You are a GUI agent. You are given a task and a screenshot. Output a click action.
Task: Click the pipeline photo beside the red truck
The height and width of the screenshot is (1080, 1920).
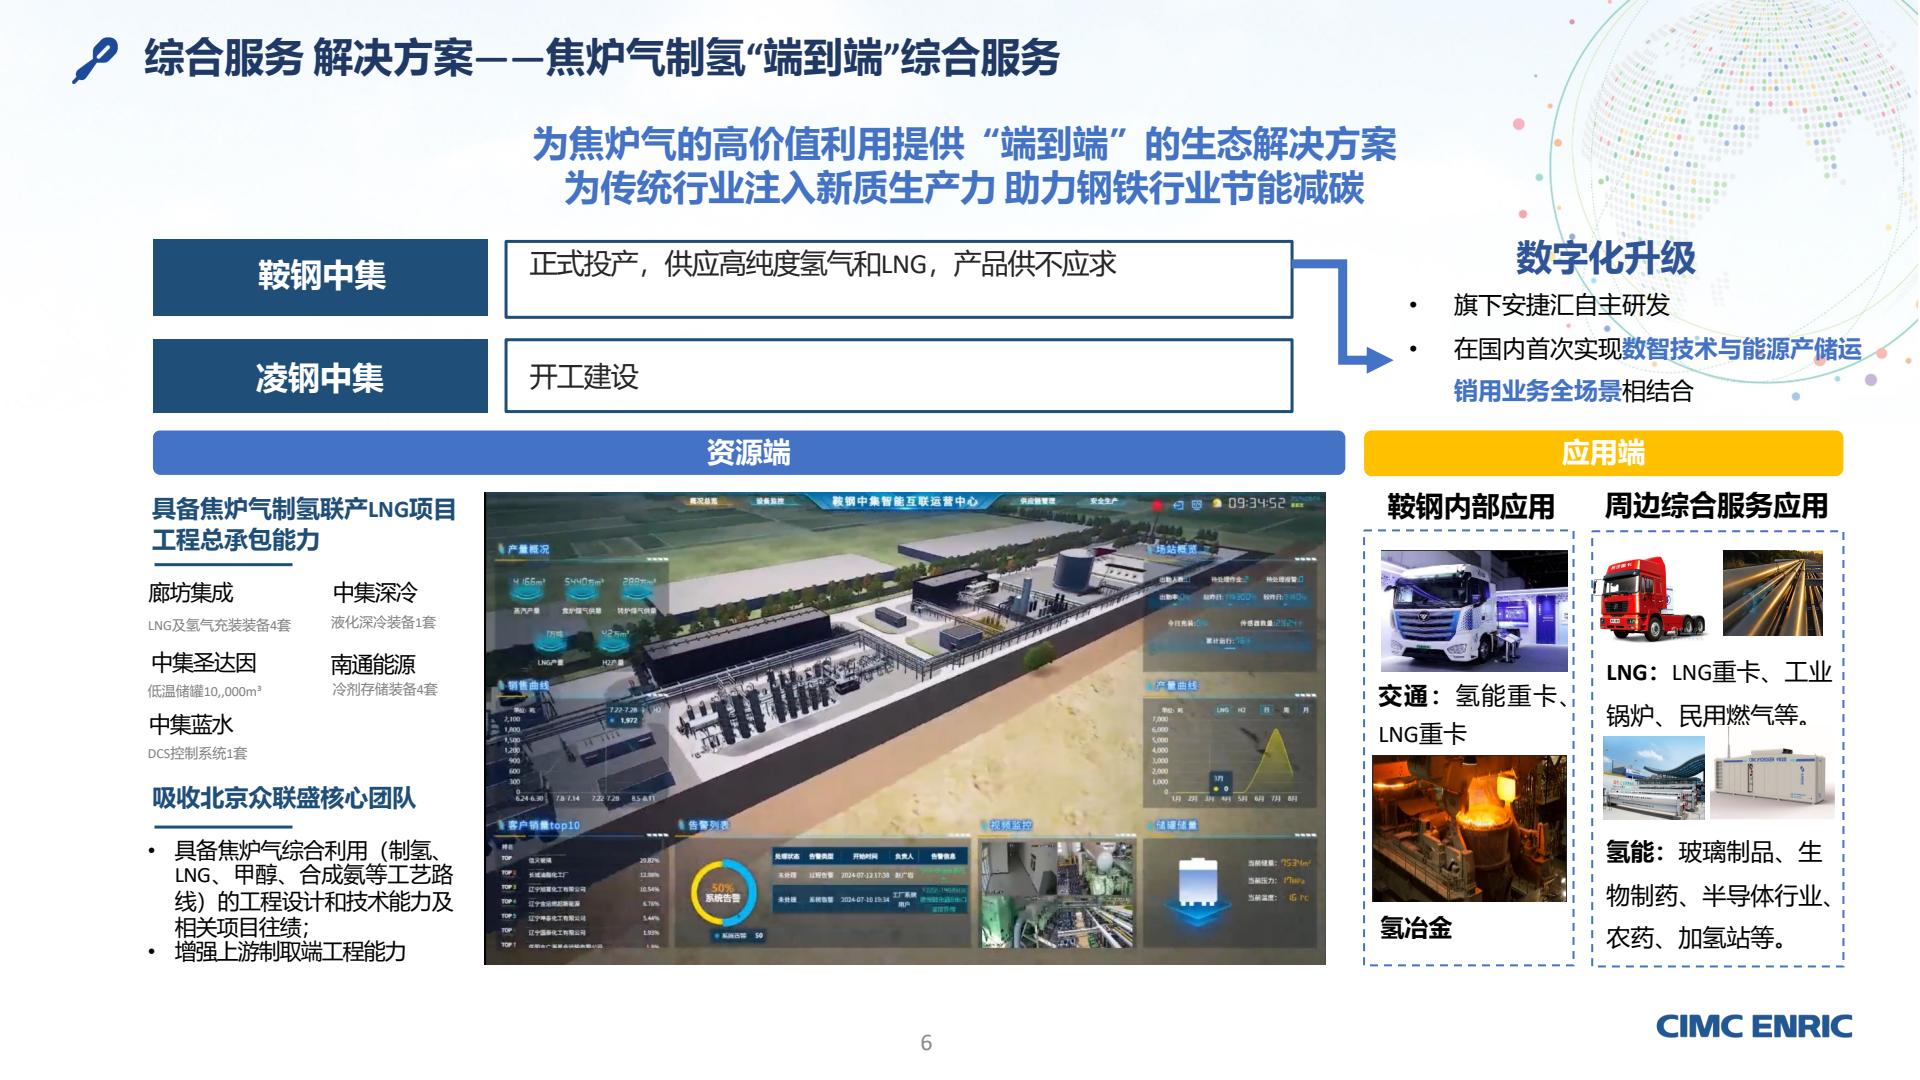(1773, 594)
